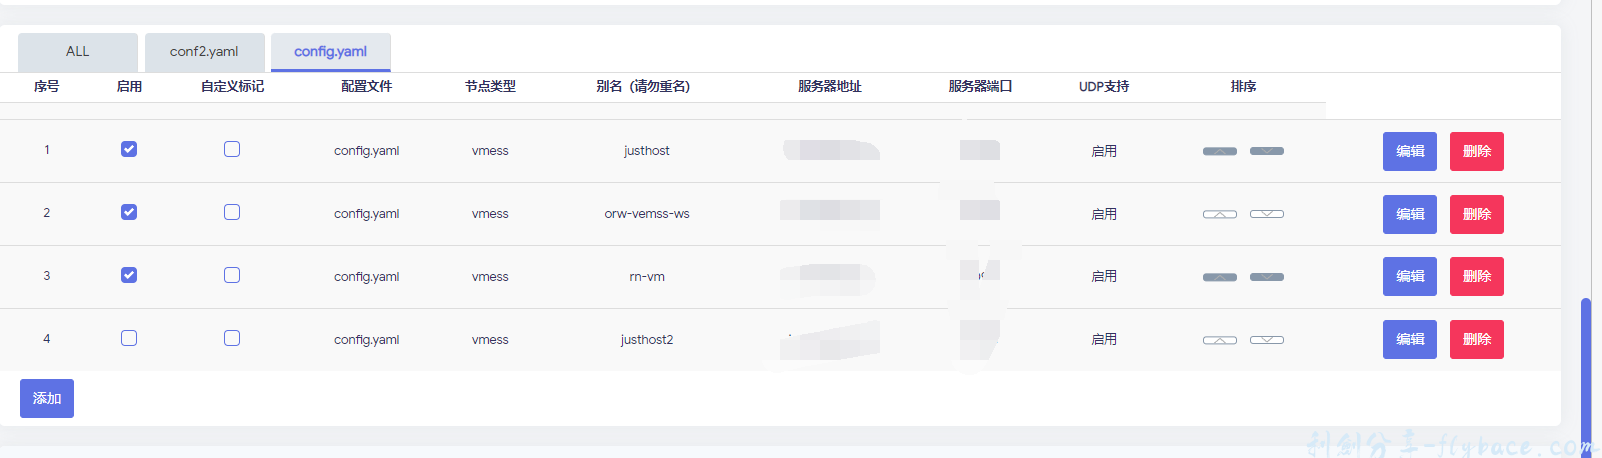Click the 添加 button
This screenshot has height=458, width=1602.
(x=47, y=398)
